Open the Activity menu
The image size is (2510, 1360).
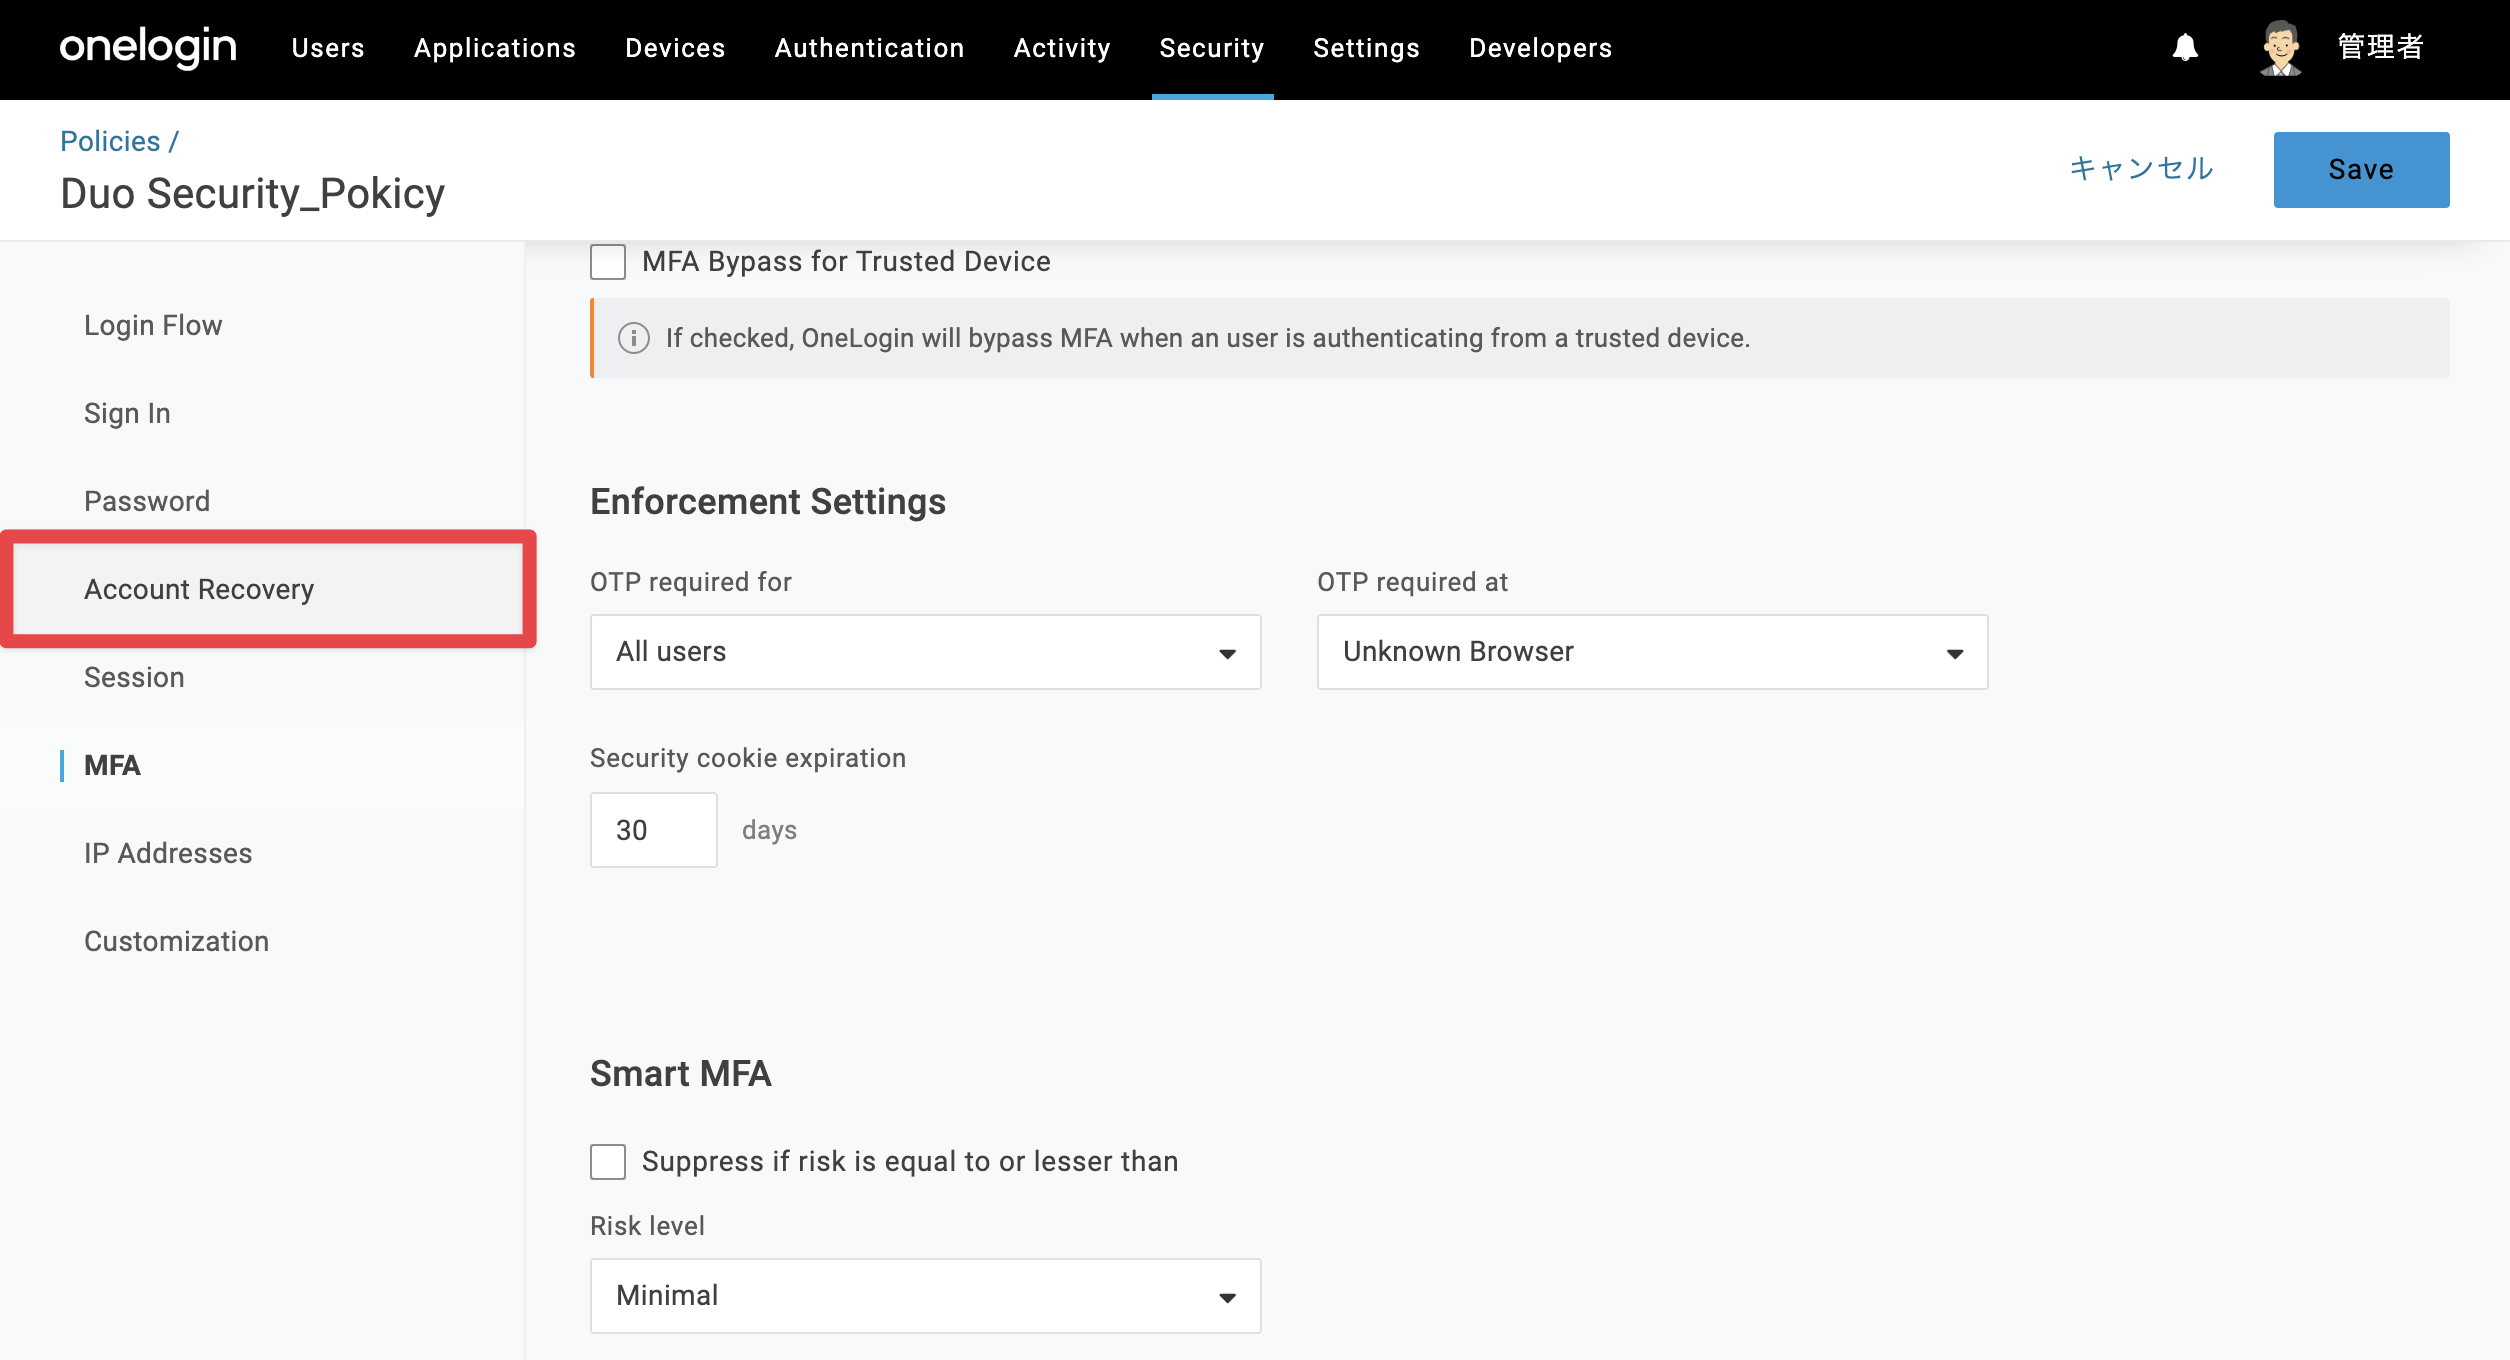click(1062, 48)
